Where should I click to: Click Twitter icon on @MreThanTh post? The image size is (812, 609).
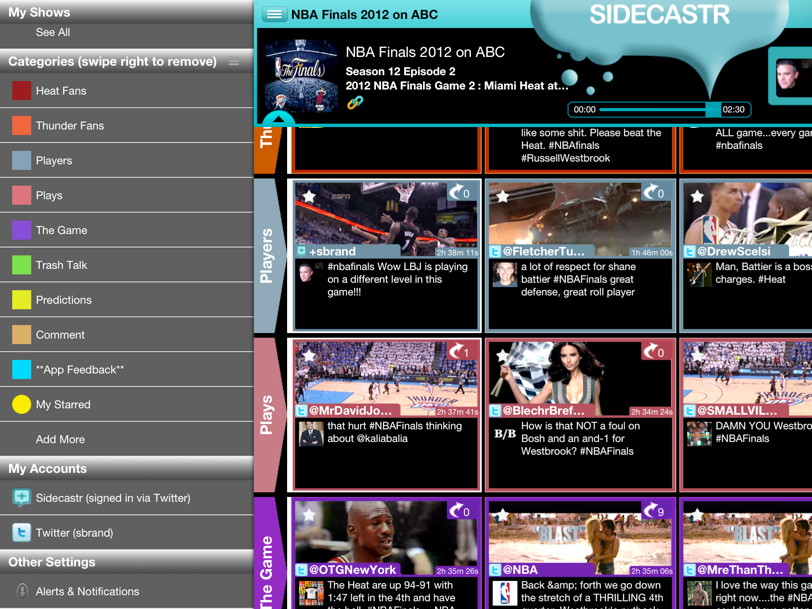(x=689, y=570)
